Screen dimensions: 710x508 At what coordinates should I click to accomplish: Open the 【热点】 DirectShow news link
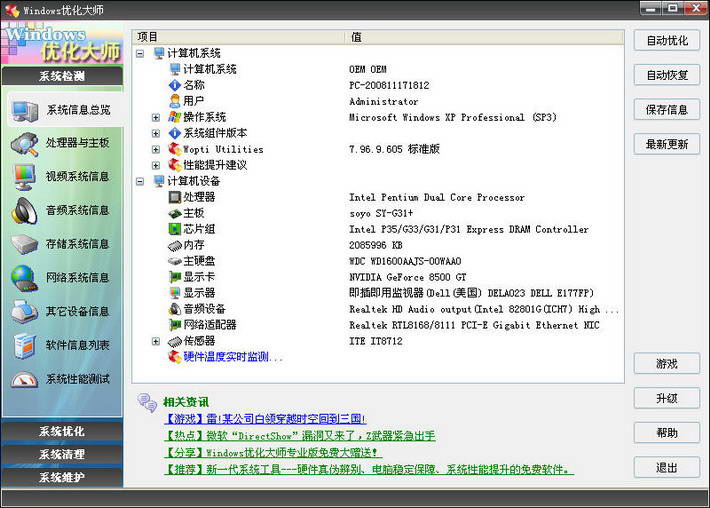[x=300, y=436]
